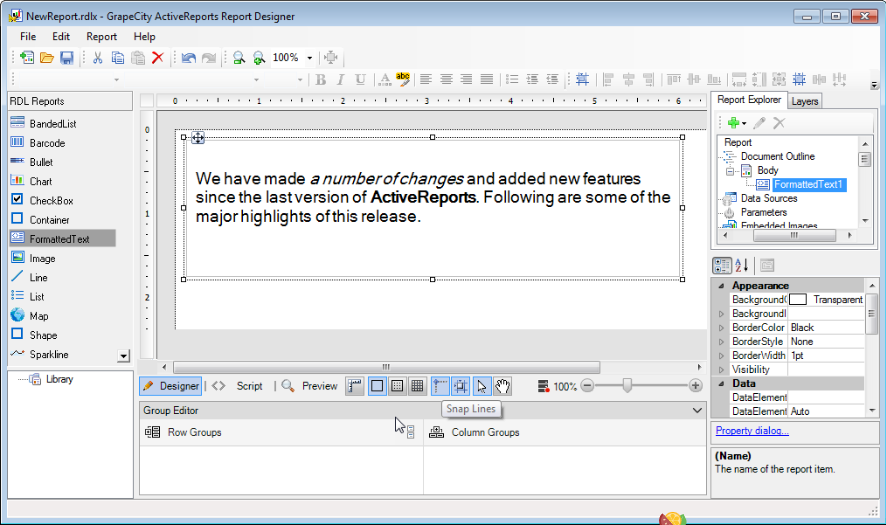Expand the BorderStyle property
Screen dimensions: 886x525
click(721, 342)
